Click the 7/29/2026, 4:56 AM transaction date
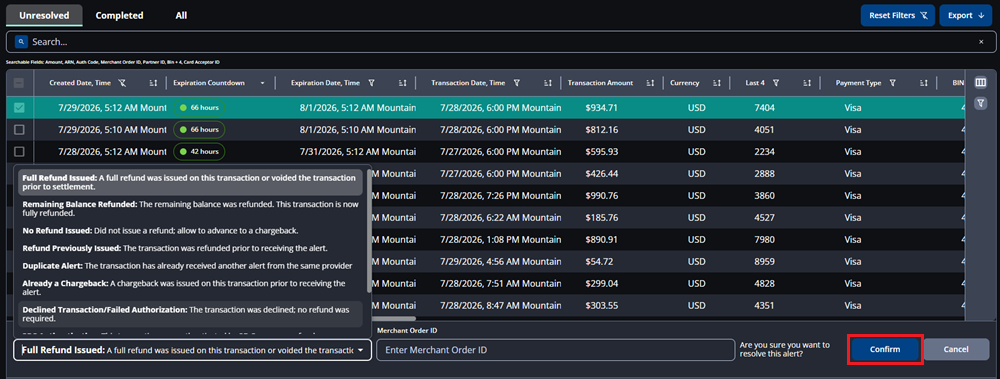 pyautogui.click(x=501, y=262)
